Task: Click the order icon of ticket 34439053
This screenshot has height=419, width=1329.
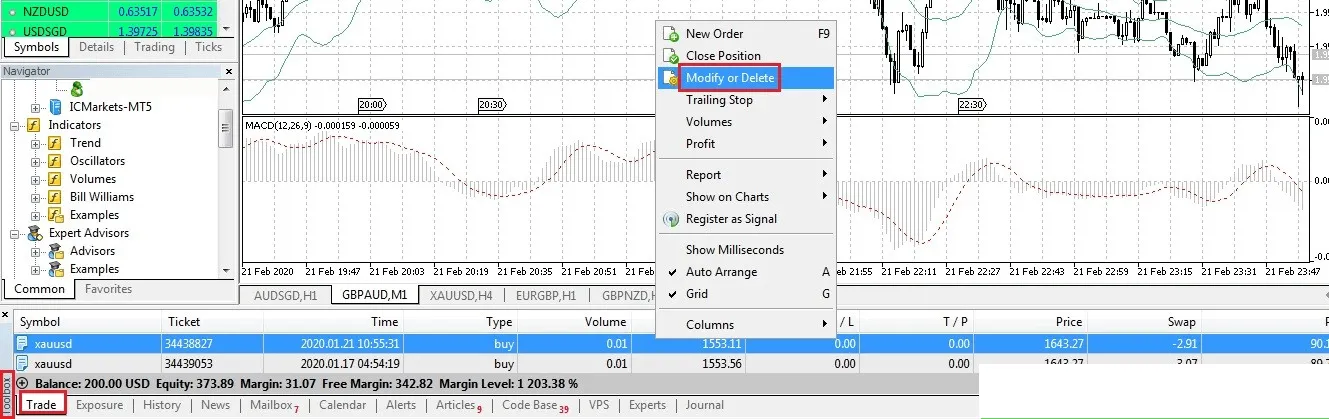Action: (22, 364)
